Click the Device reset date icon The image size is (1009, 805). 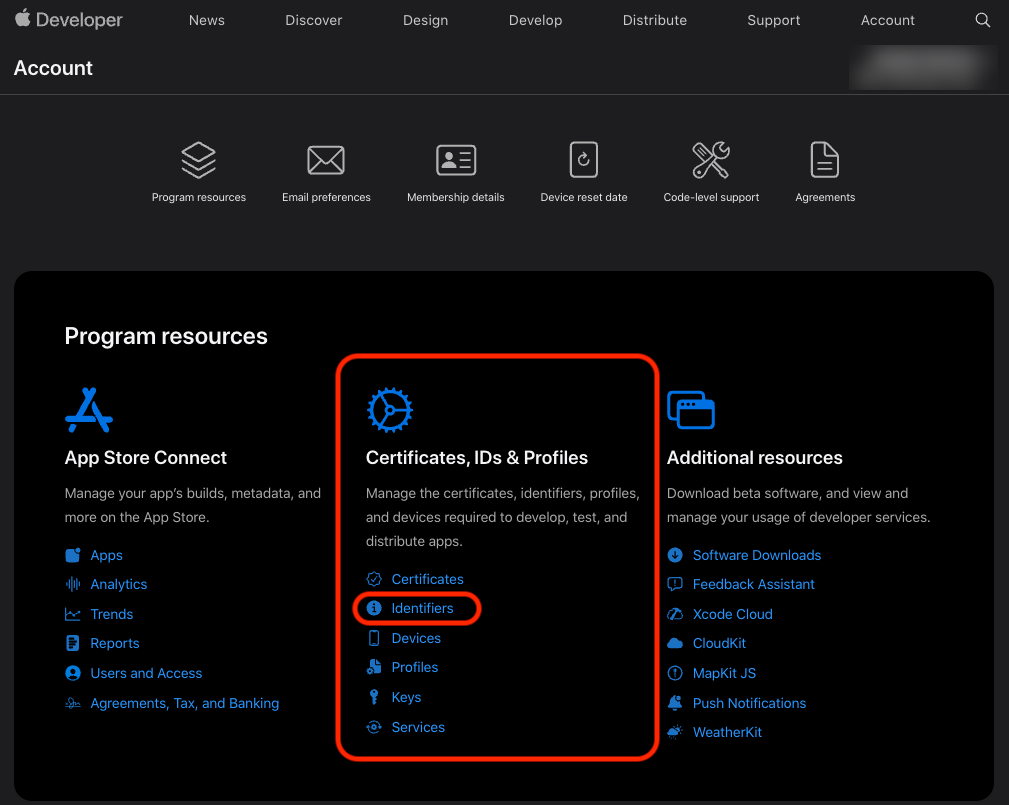coord(584,160)
